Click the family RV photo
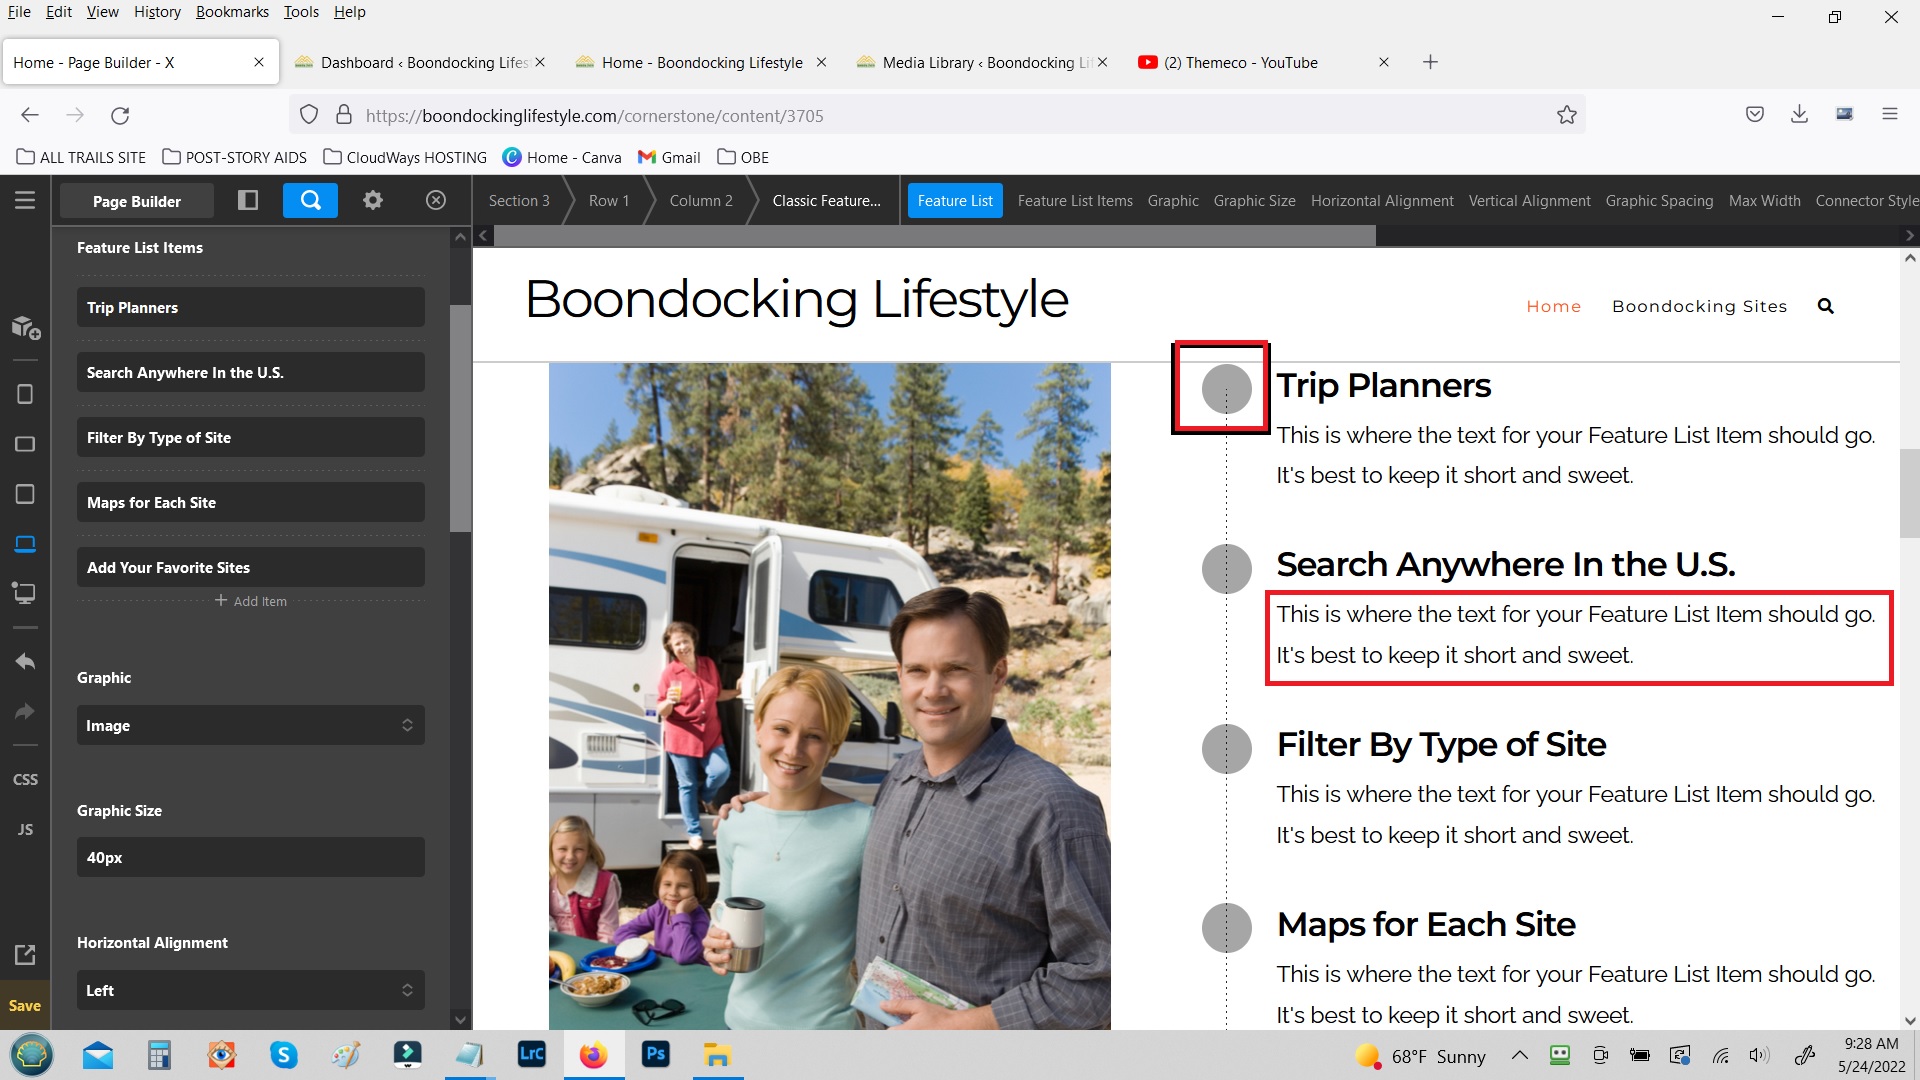Screen dimensions: 1920x1080 (829, 696)
